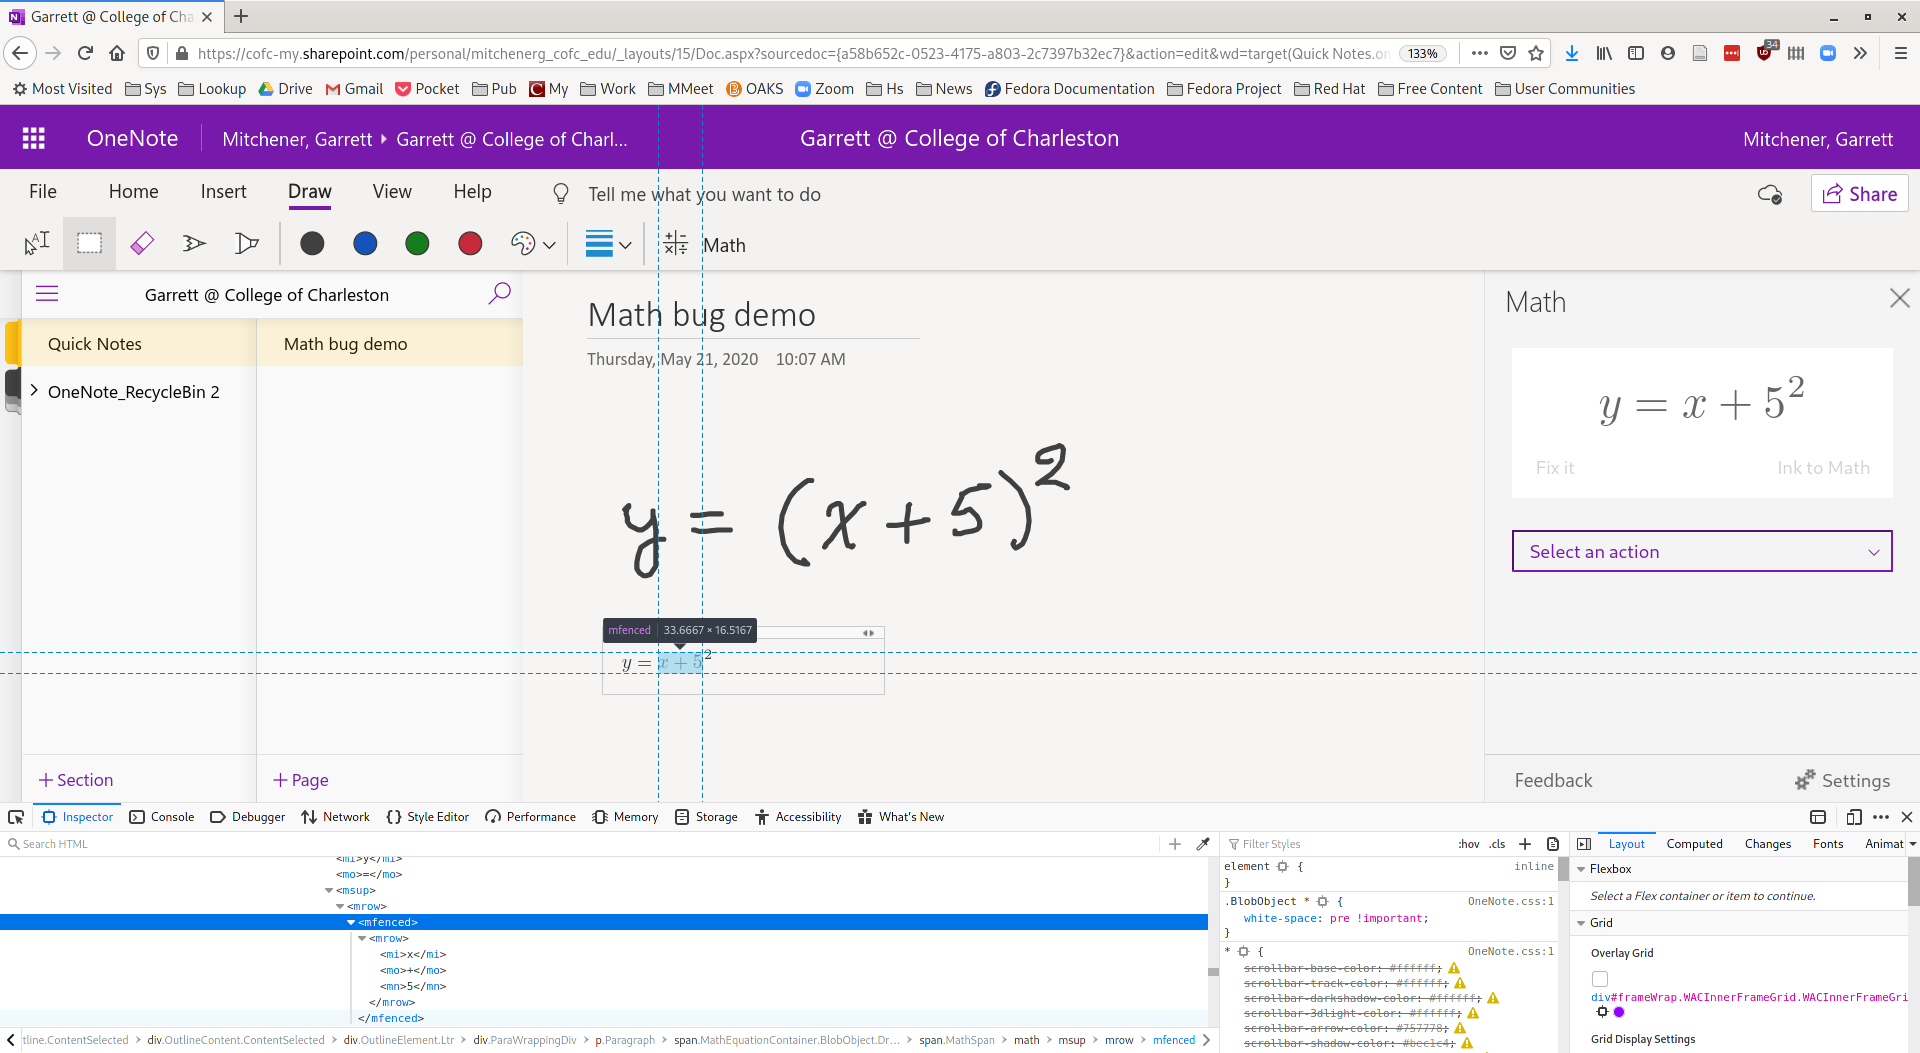Image resolution: width=1920 pixels, height=1053 pixels.
Task: Add a new CSS rule
Action: click(x=1525, y=844)
